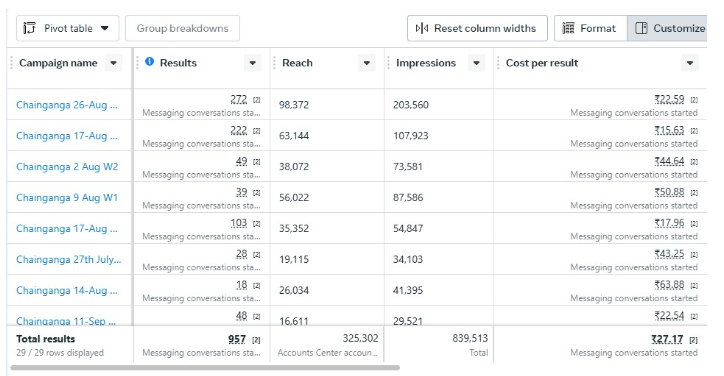Open campaign Chainganga 14-Aug link
This screenshot has width=724, height=376.
[67, 291]
